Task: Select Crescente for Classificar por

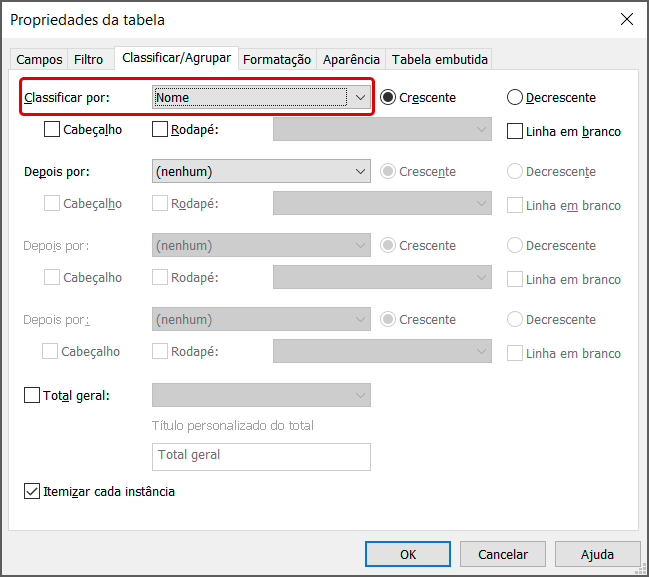Action: (x=388, y=98)
